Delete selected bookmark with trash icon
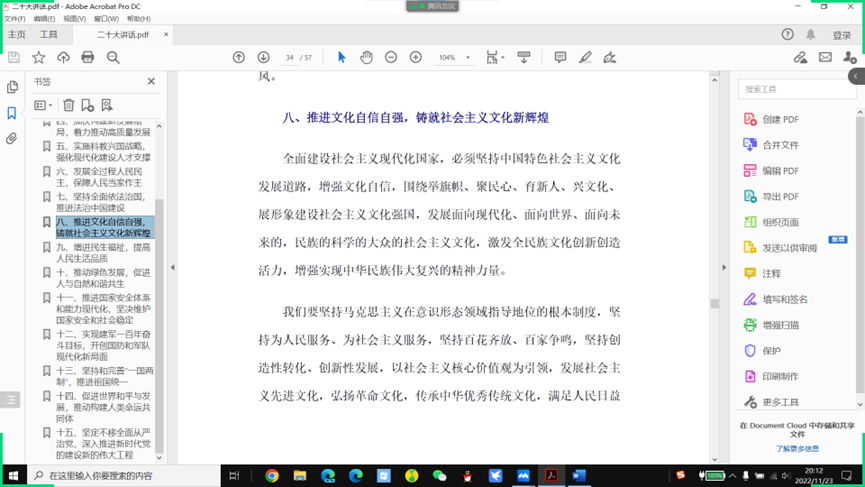865x487 pixels. pos(68,105)
